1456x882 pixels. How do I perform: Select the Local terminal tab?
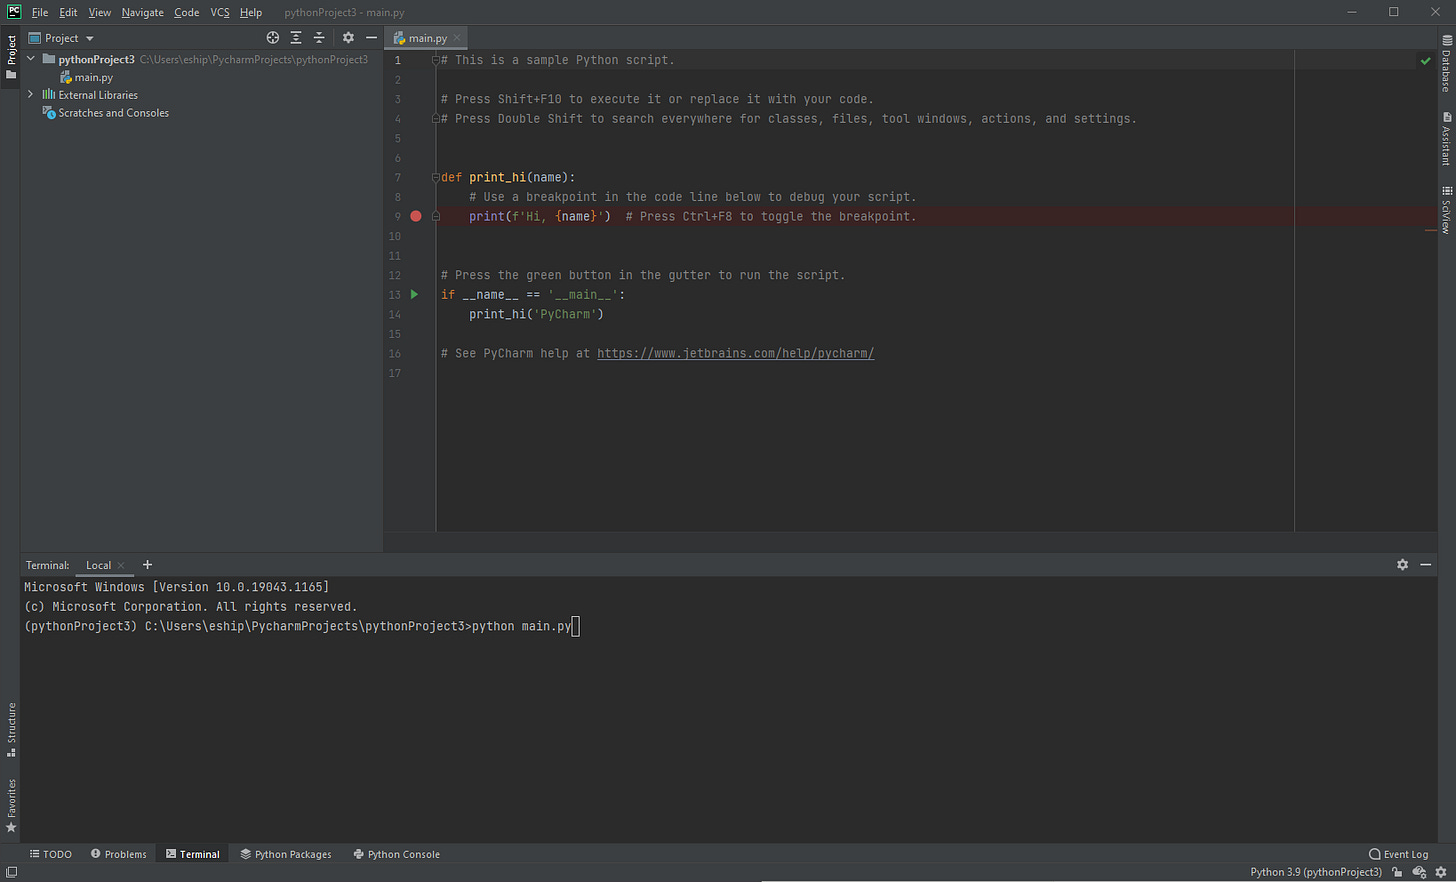[98, 565]
